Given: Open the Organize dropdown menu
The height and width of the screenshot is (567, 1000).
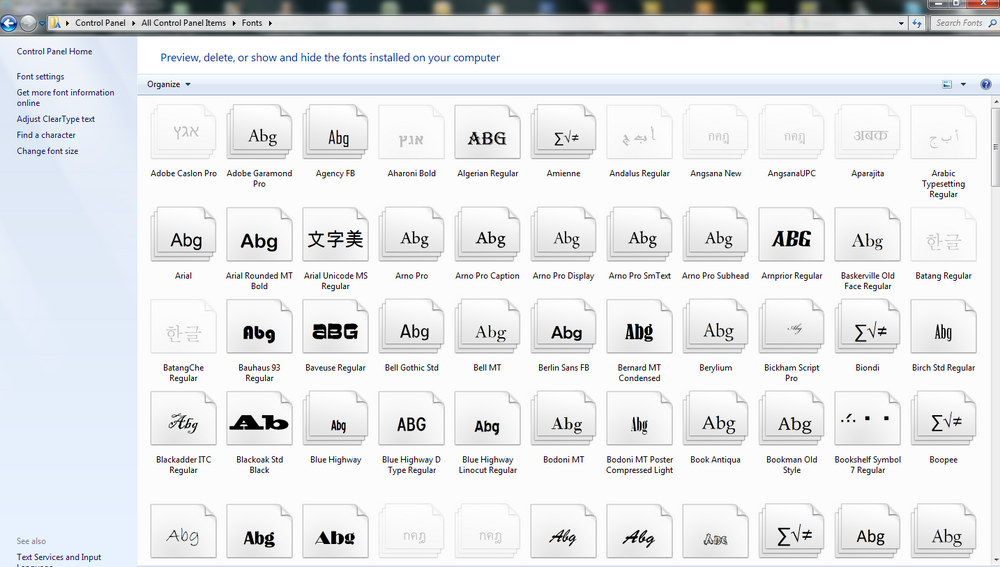Looking at the screenshot, I should pyautogui.click(x=168, y=84).
